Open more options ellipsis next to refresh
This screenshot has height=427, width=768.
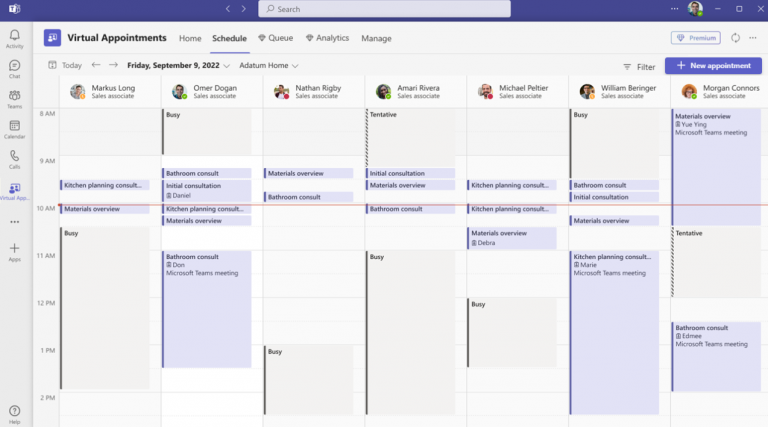[753, 38]
